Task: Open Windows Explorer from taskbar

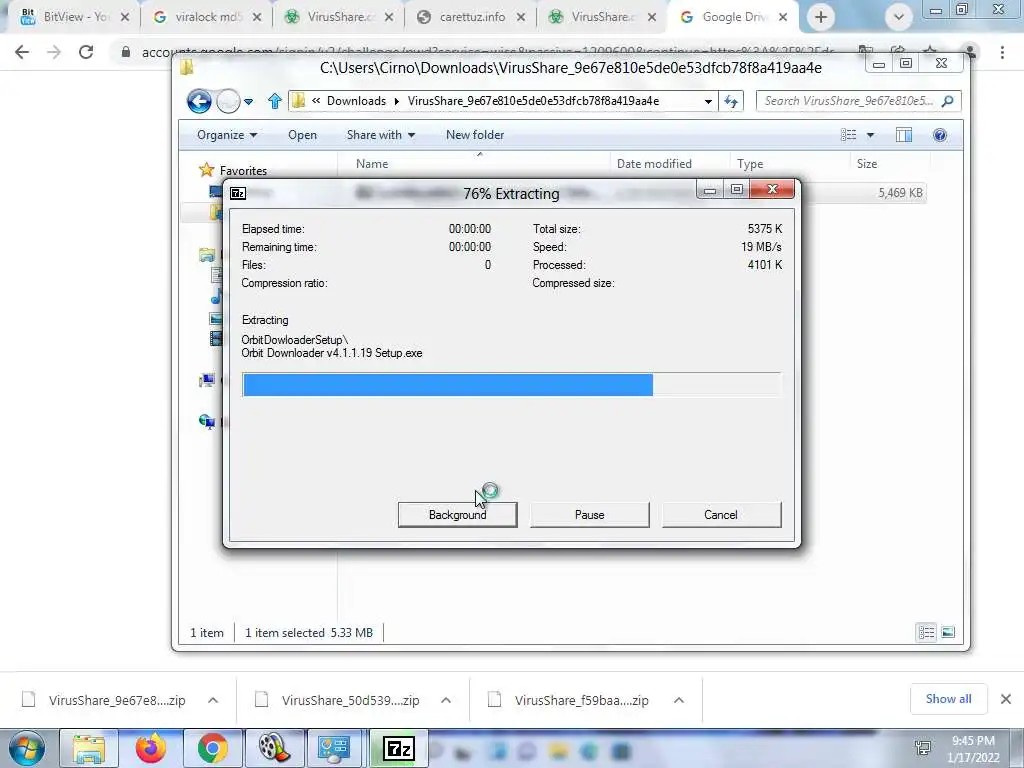Action: 89,748
